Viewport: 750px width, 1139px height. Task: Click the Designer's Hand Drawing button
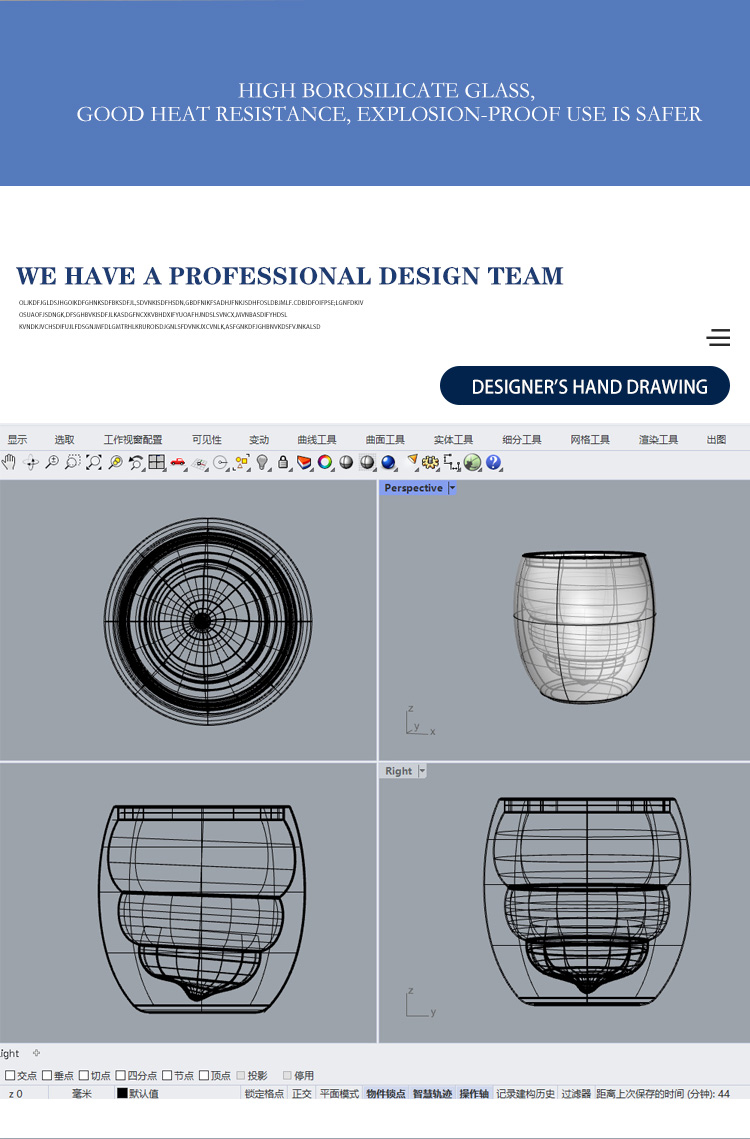tap(585, 386)
